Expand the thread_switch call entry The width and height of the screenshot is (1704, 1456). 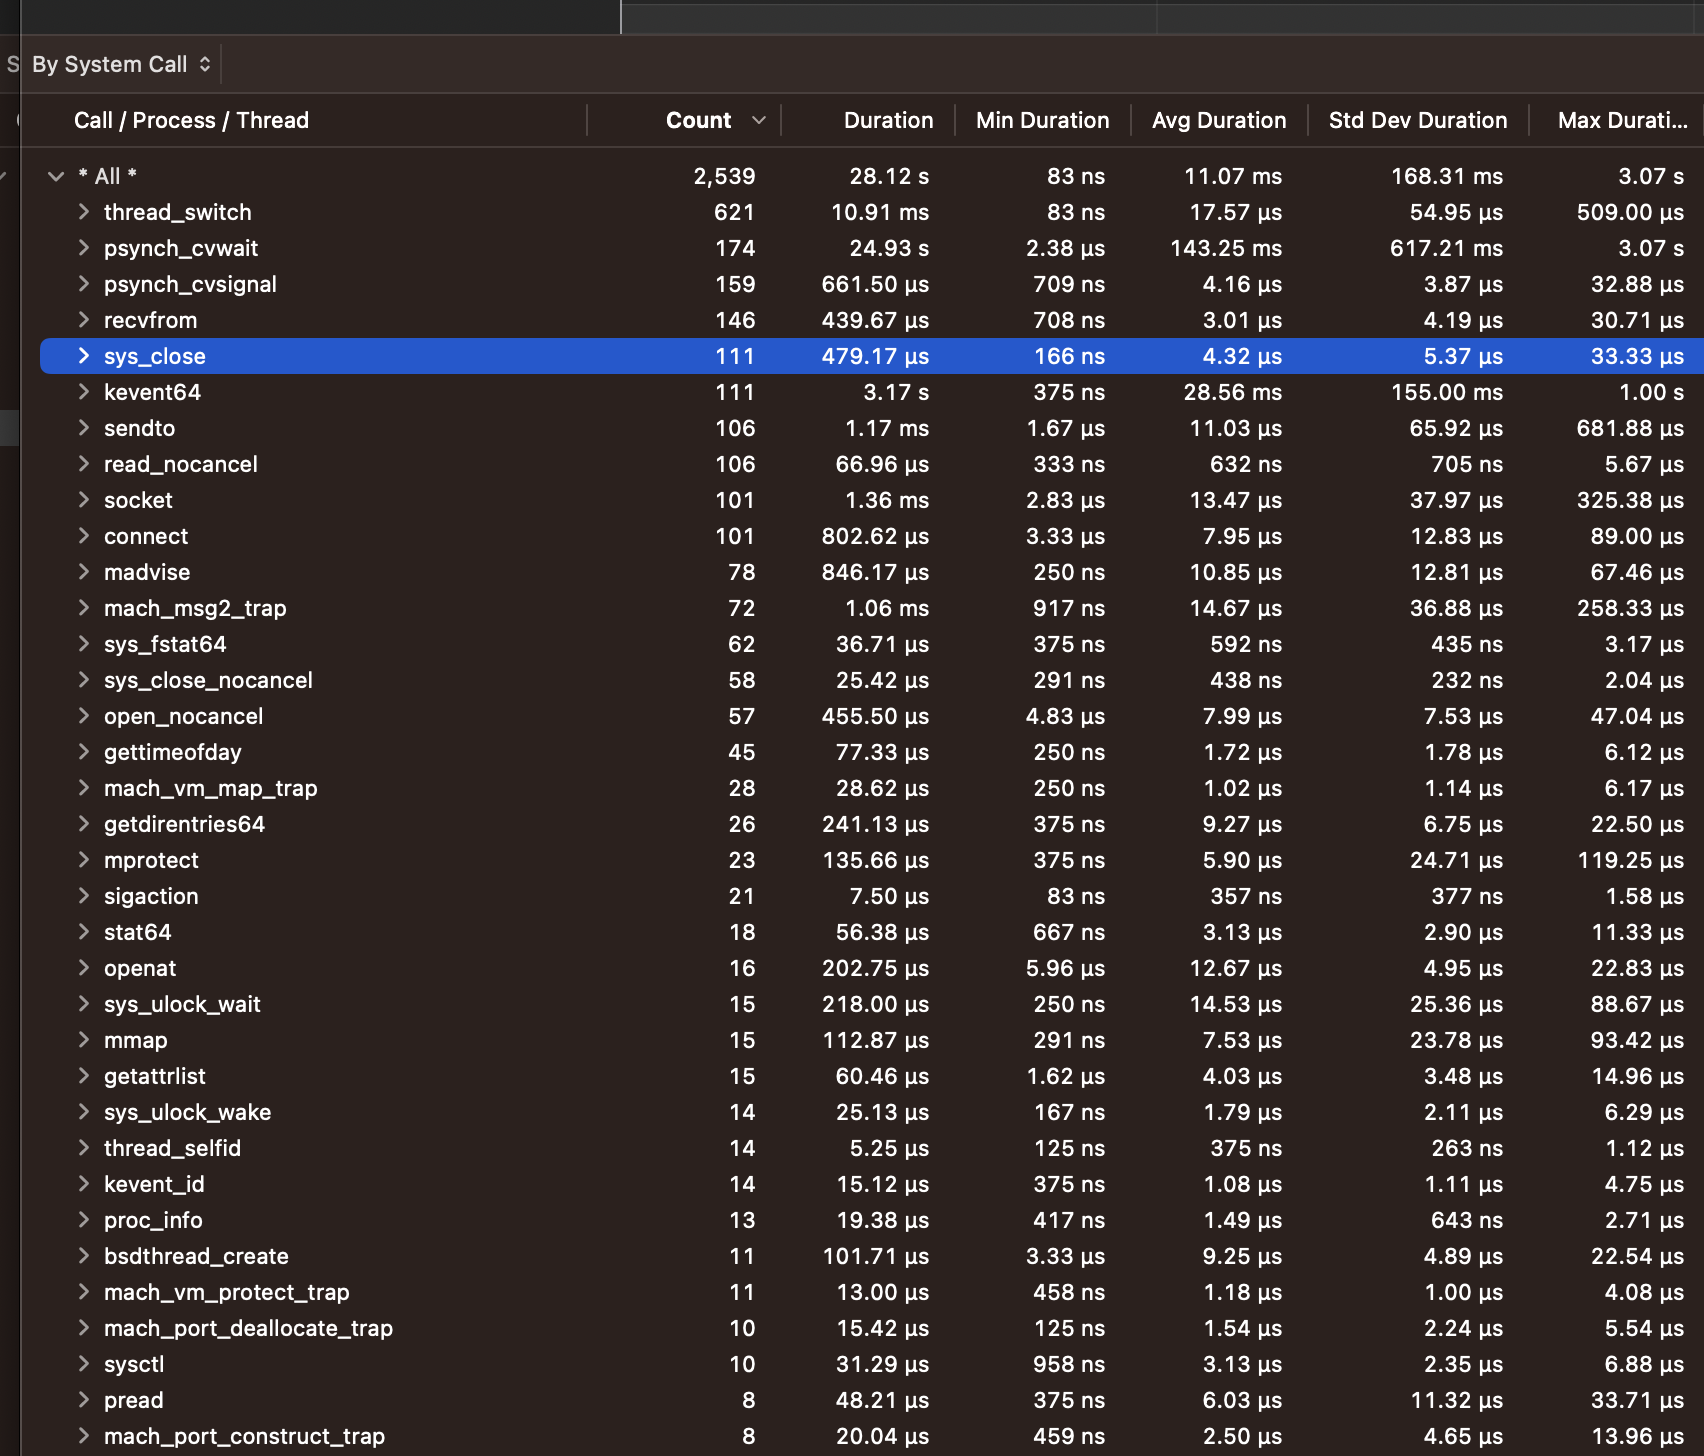pyautogui.click(x=83, y=212)
